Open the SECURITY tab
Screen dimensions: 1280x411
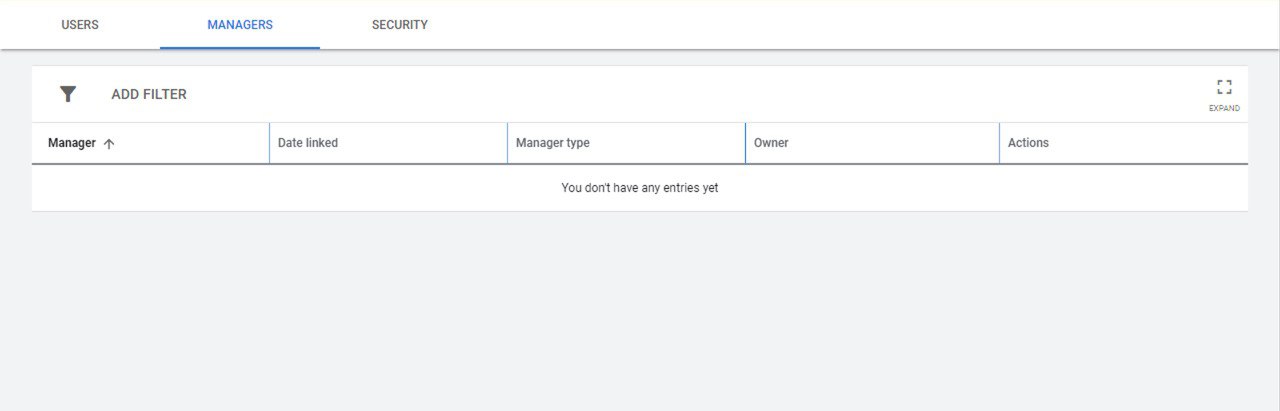coord(400,25)
